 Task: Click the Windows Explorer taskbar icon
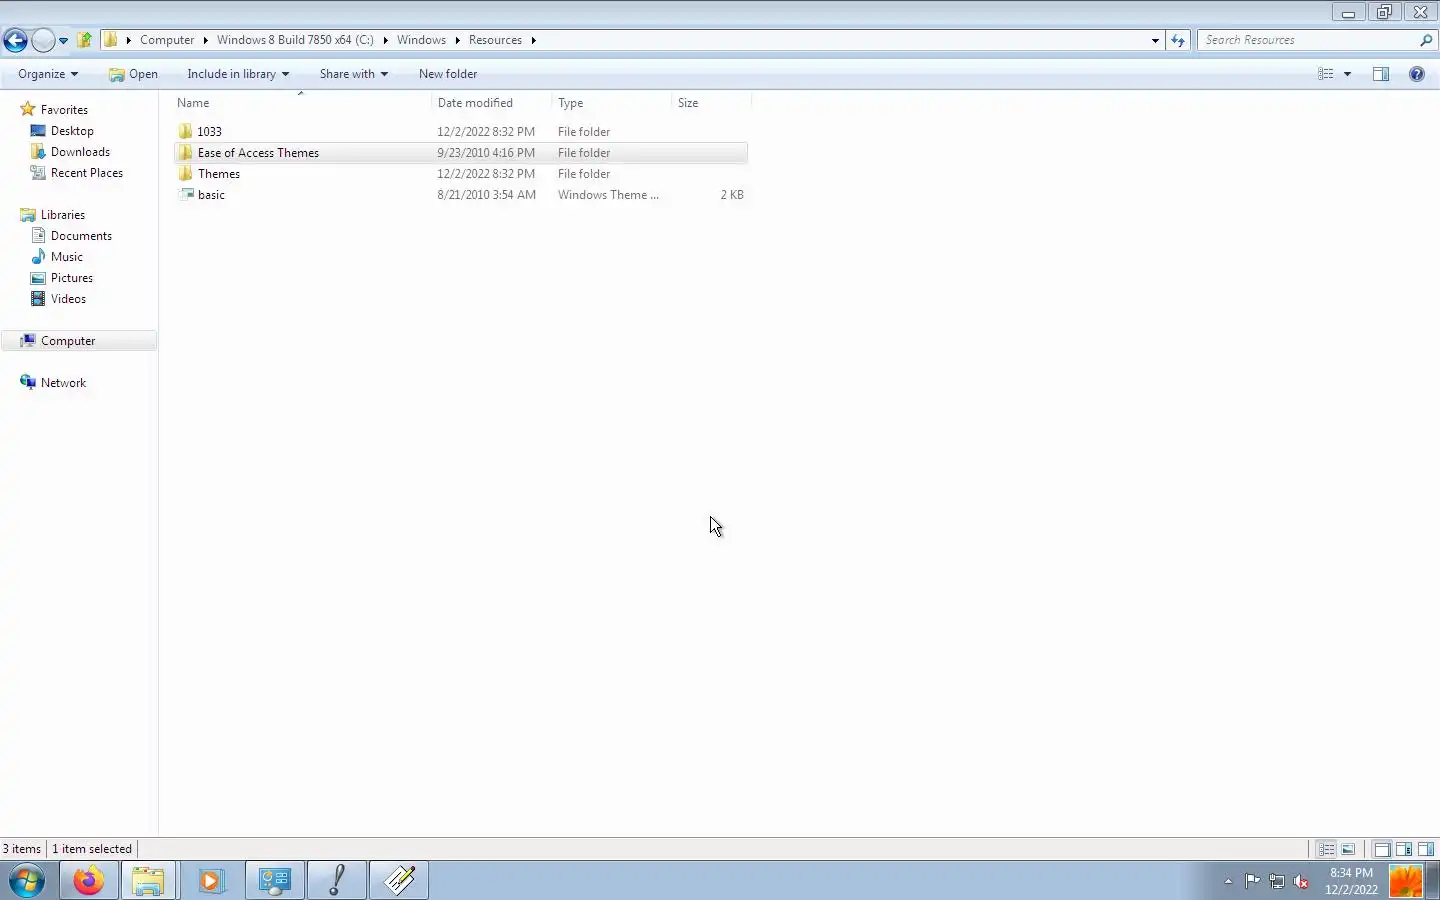(x=149, y=881)
